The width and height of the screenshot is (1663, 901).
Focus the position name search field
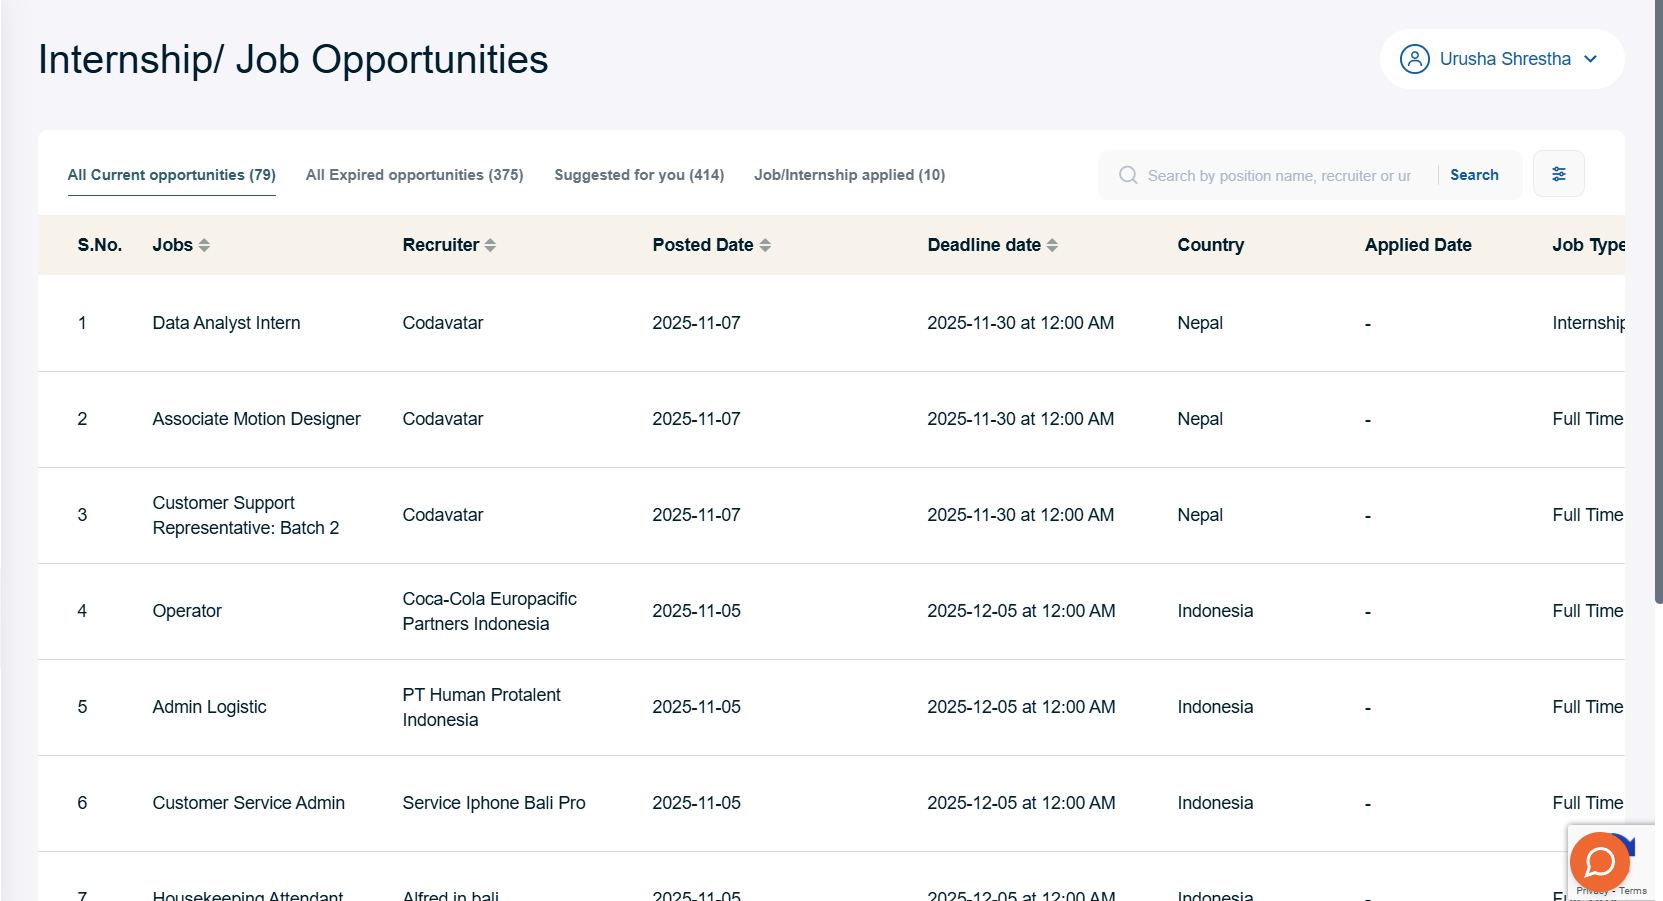click(x=1280, y=175)
